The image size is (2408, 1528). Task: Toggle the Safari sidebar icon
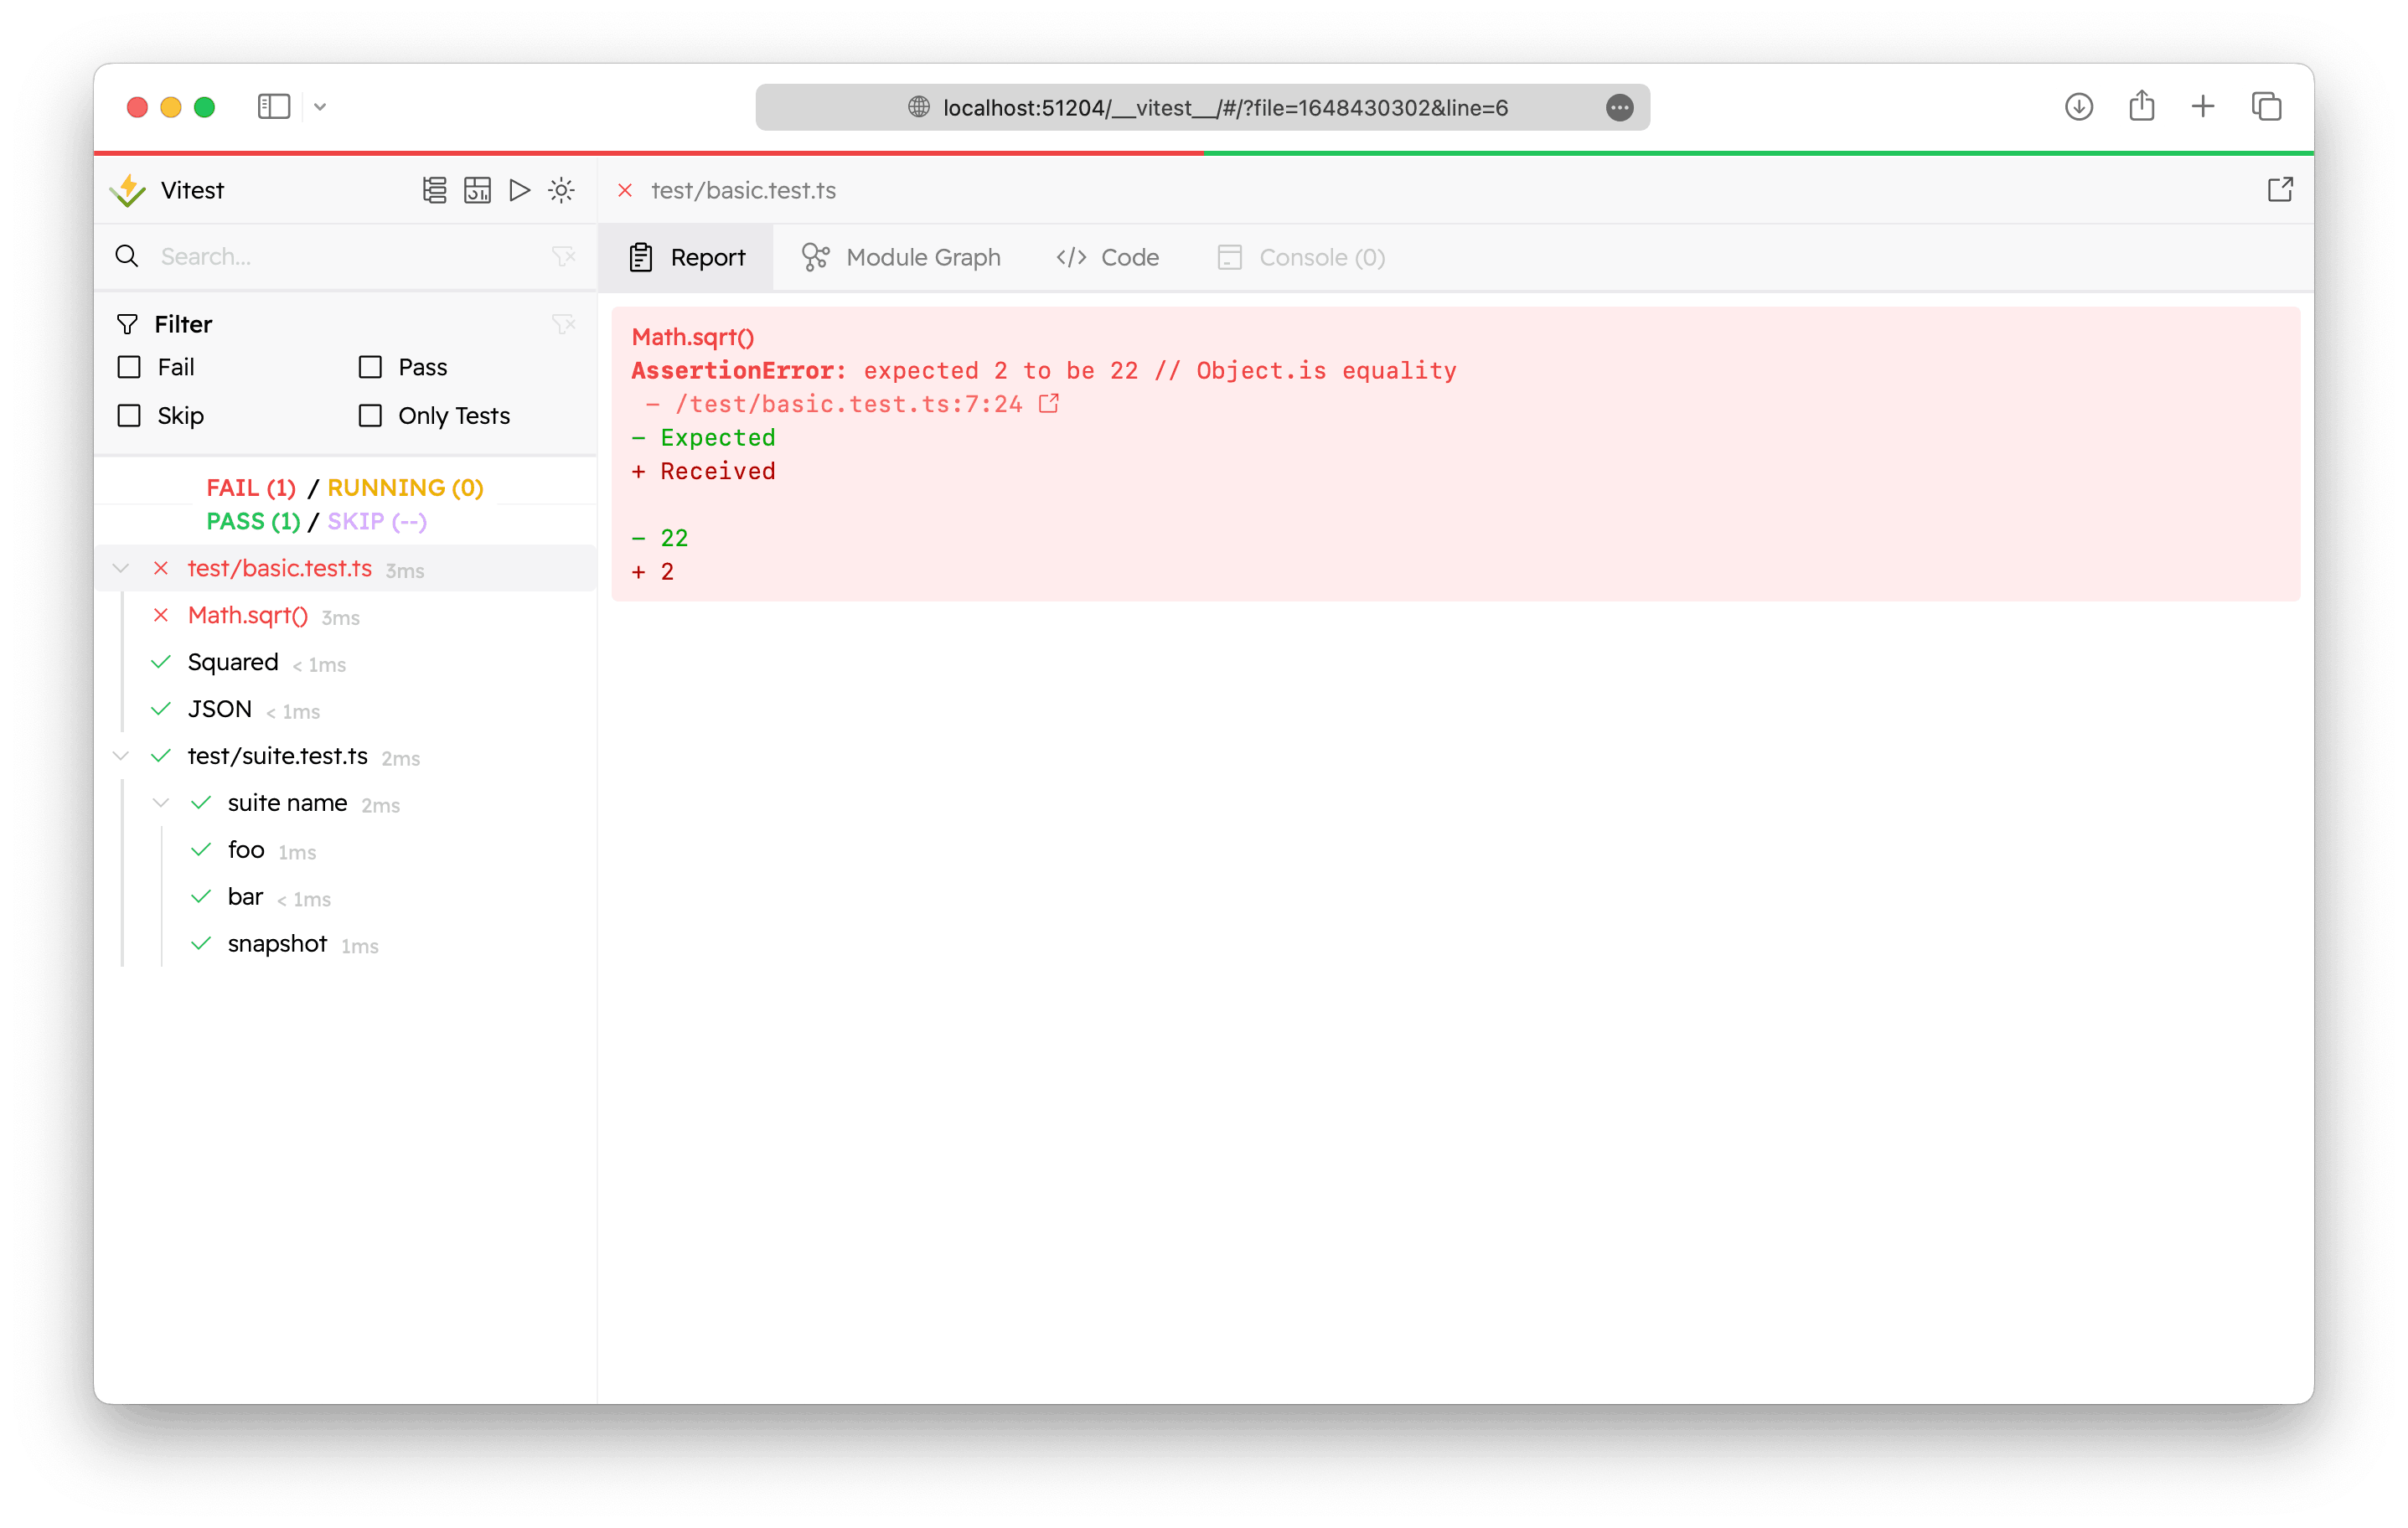click(273, 106)
